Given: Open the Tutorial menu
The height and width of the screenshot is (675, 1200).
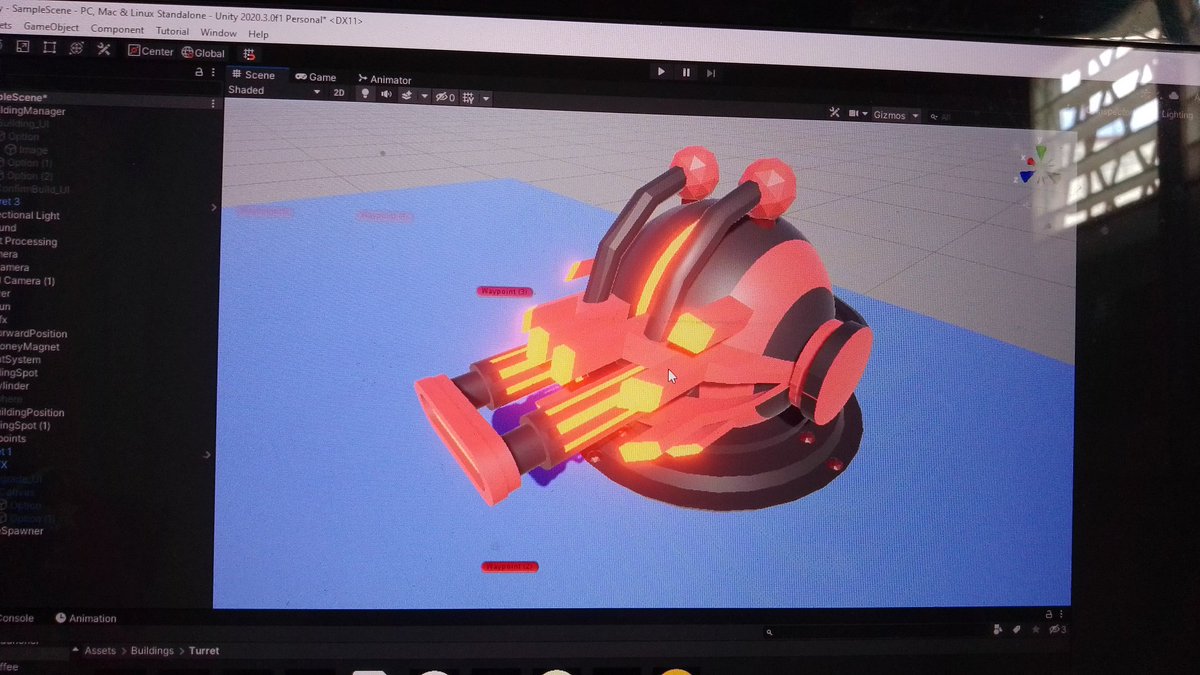Looking at the screenshot, I should tap(172, 31).
